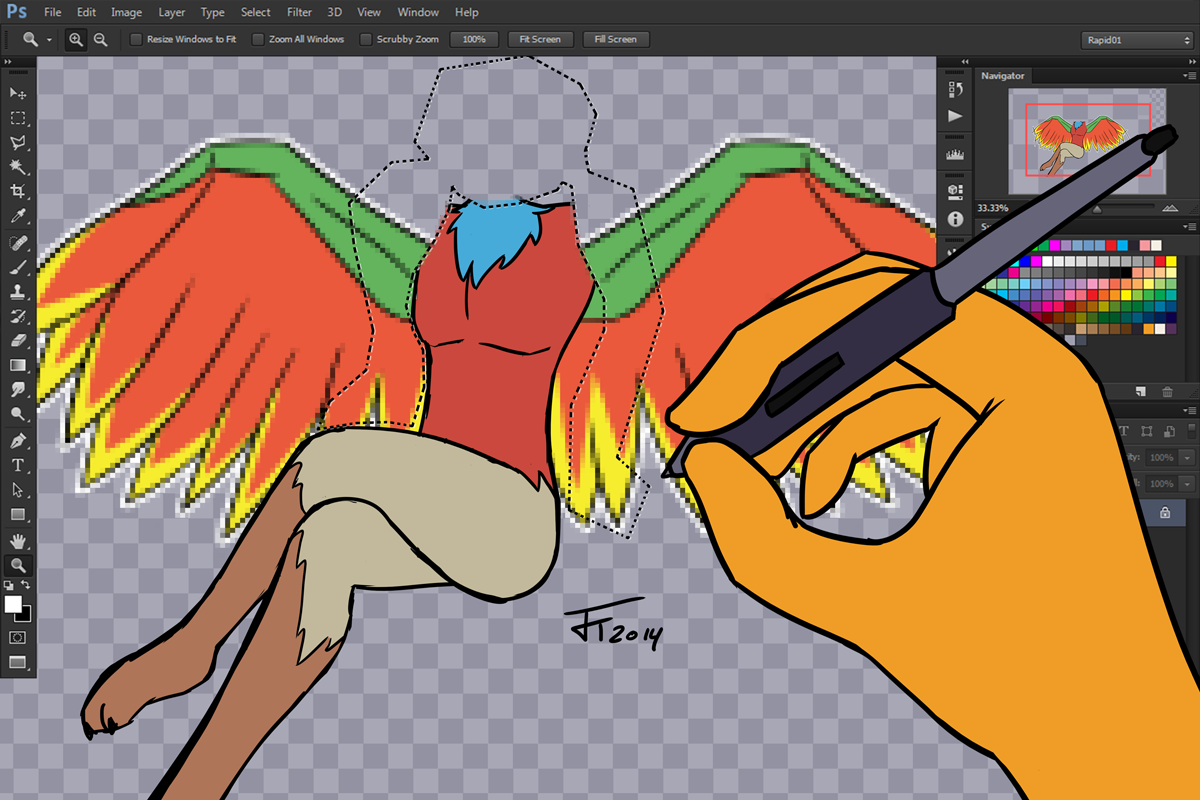Select the Pen tool
Viewport: 1200px width, 800px height.
(x=18, y=441)
